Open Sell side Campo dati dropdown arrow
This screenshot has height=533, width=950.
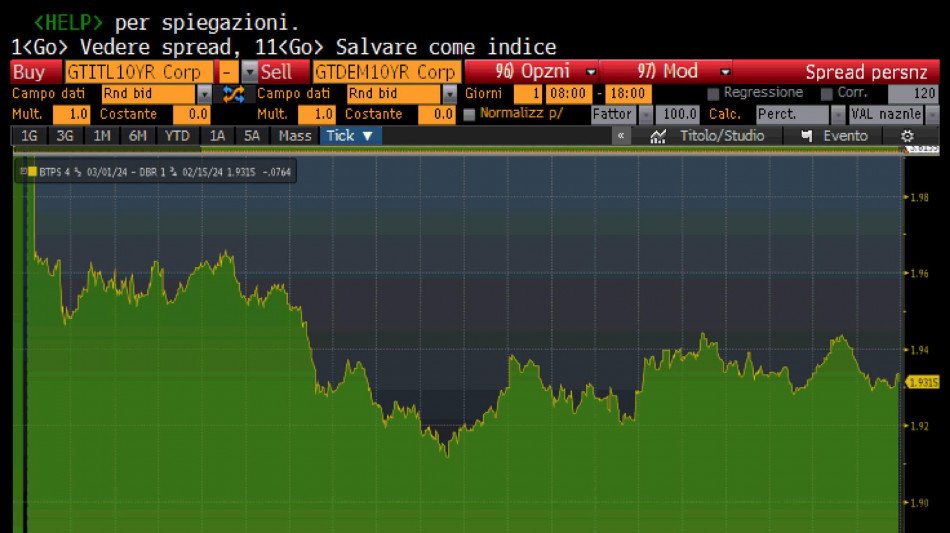(x=450, y=94)
